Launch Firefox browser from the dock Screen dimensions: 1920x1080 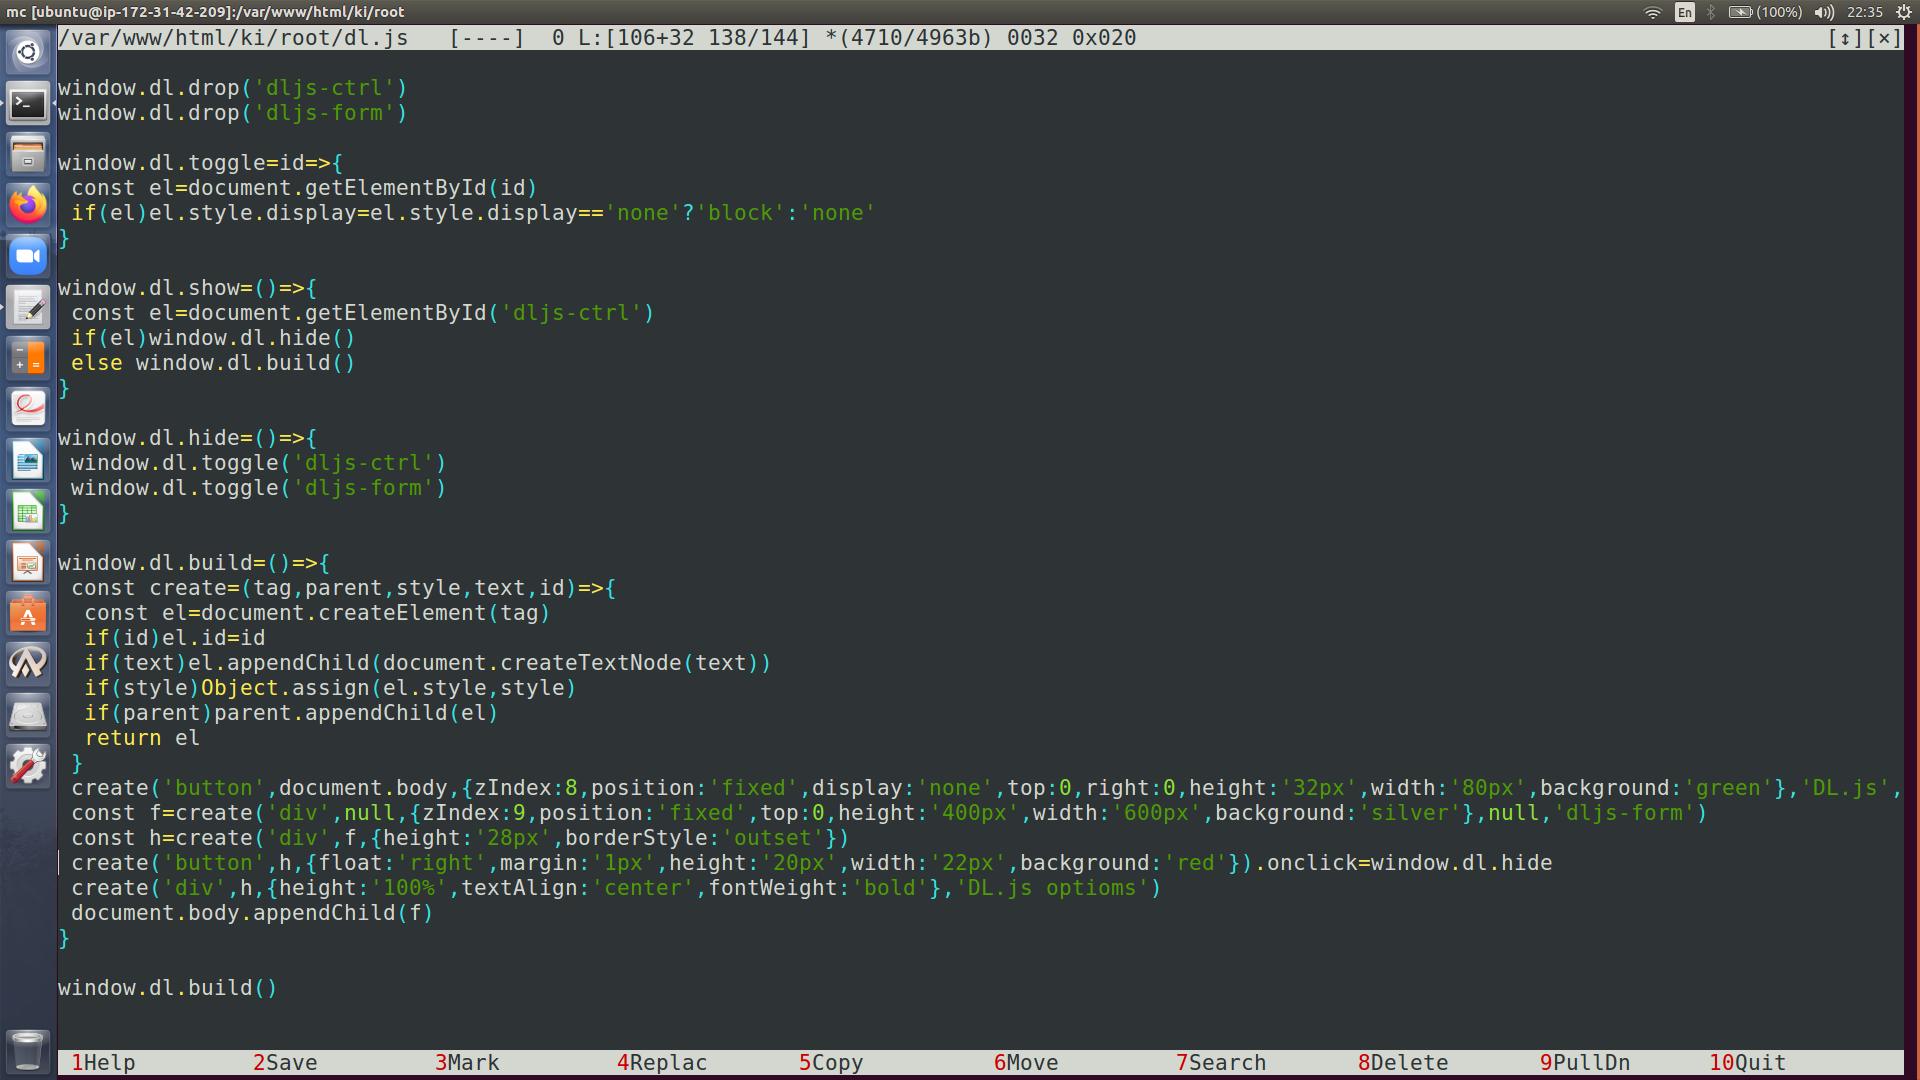point(28,205)
